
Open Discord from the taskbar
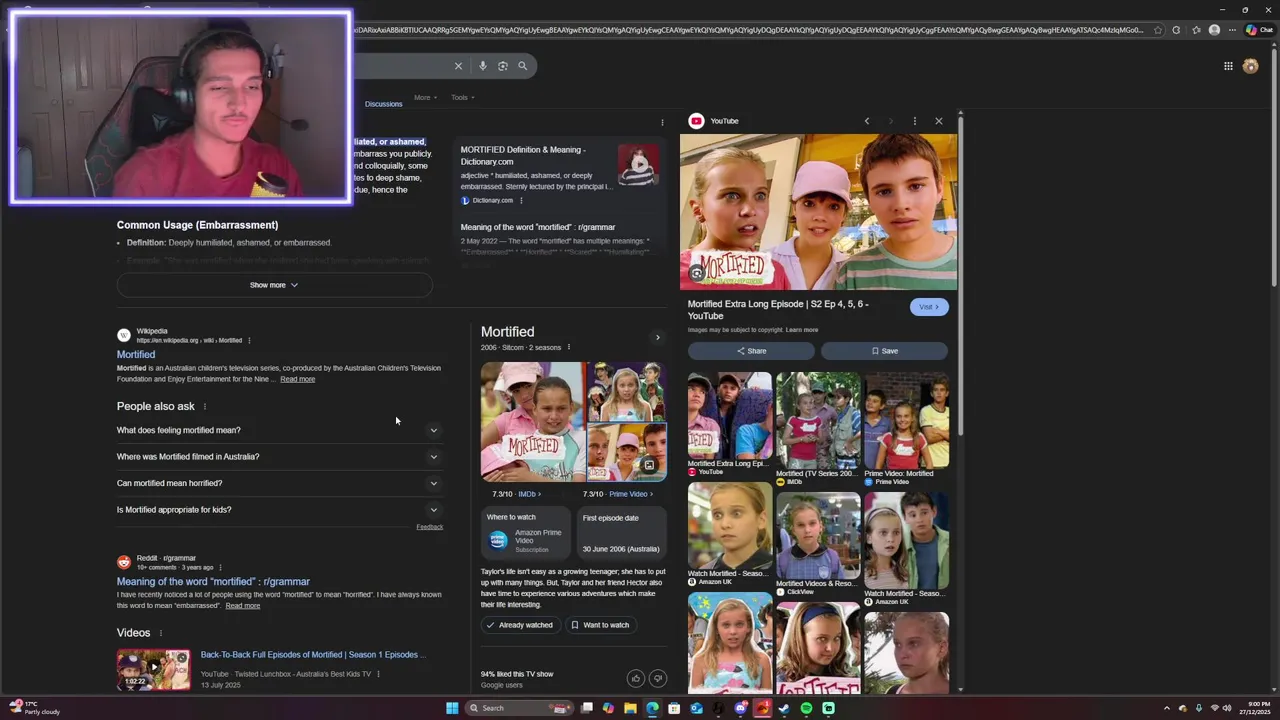point(740,708)
